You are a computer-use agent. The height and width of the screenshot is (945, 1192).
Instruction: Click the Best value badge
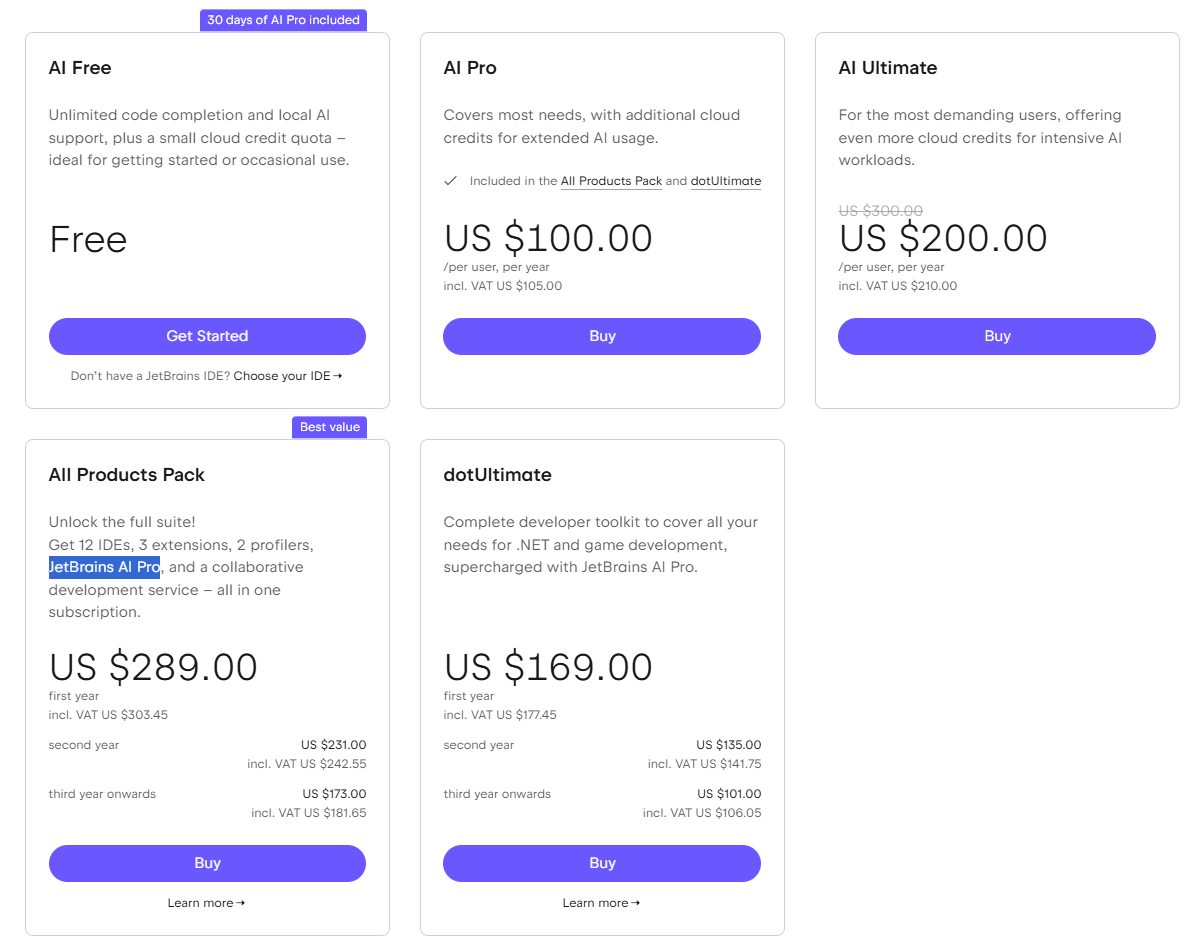(329, 427)
